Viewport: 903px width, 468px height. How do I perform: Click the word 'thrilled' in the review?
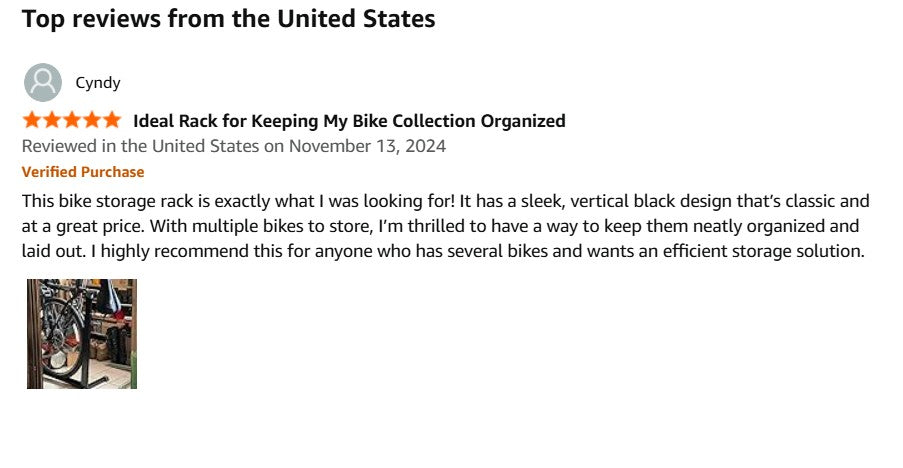coord(436,226)
